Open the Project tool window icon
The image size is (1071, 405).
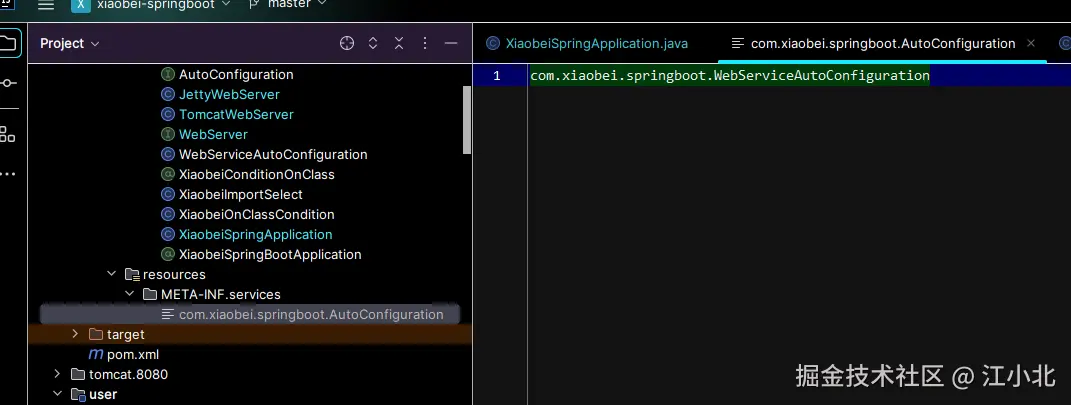pos(8,43)
